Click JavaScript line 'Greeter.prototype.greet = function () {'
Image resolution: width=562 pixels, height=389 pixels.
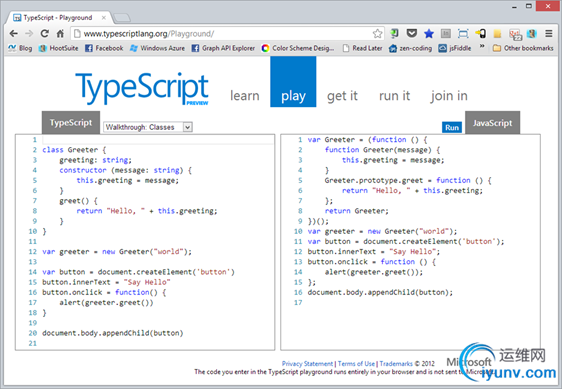408,180
